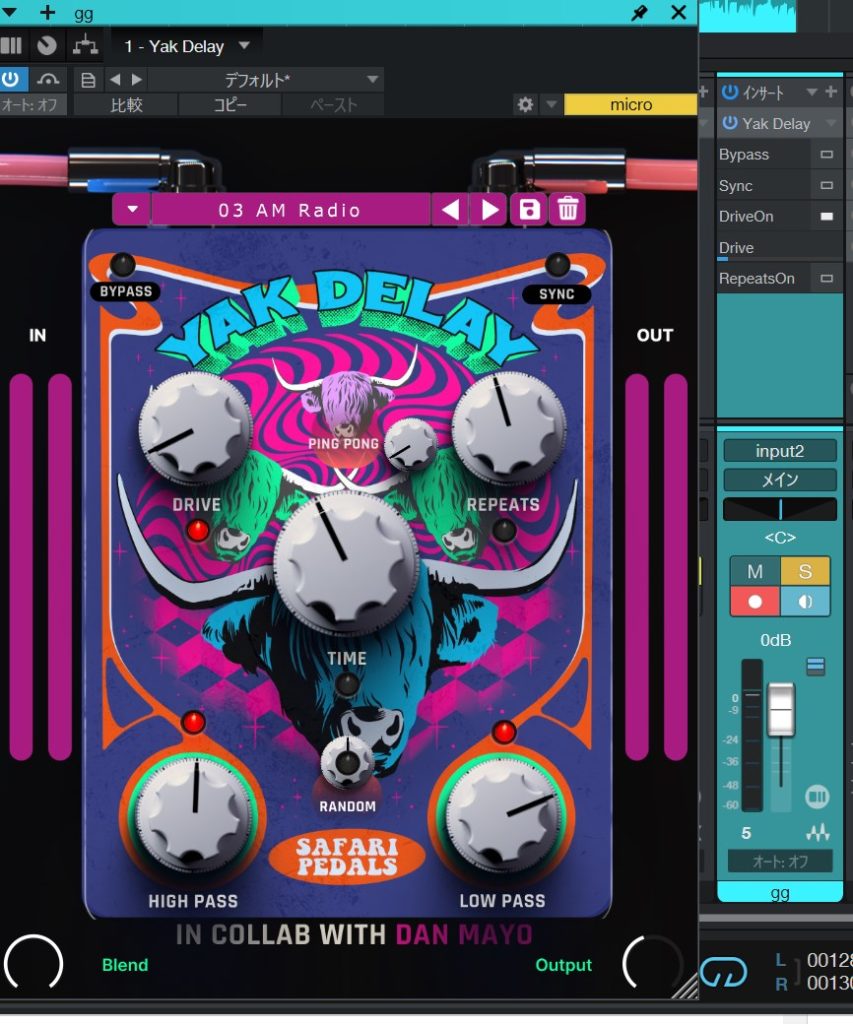
Task: Open plugin settings gear icon
Action: (x=525, y=105)
